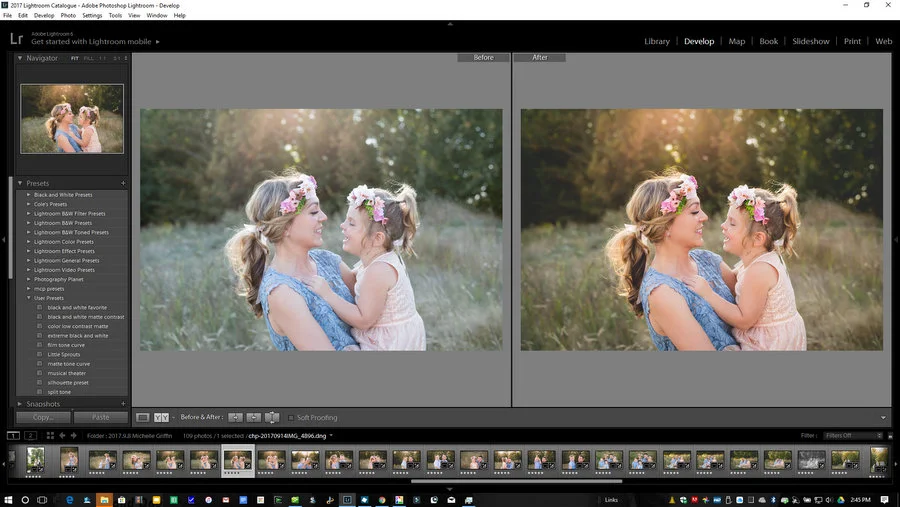
Task: Open Before/After view options dropdown arrow
Action: tap(173, 417)
